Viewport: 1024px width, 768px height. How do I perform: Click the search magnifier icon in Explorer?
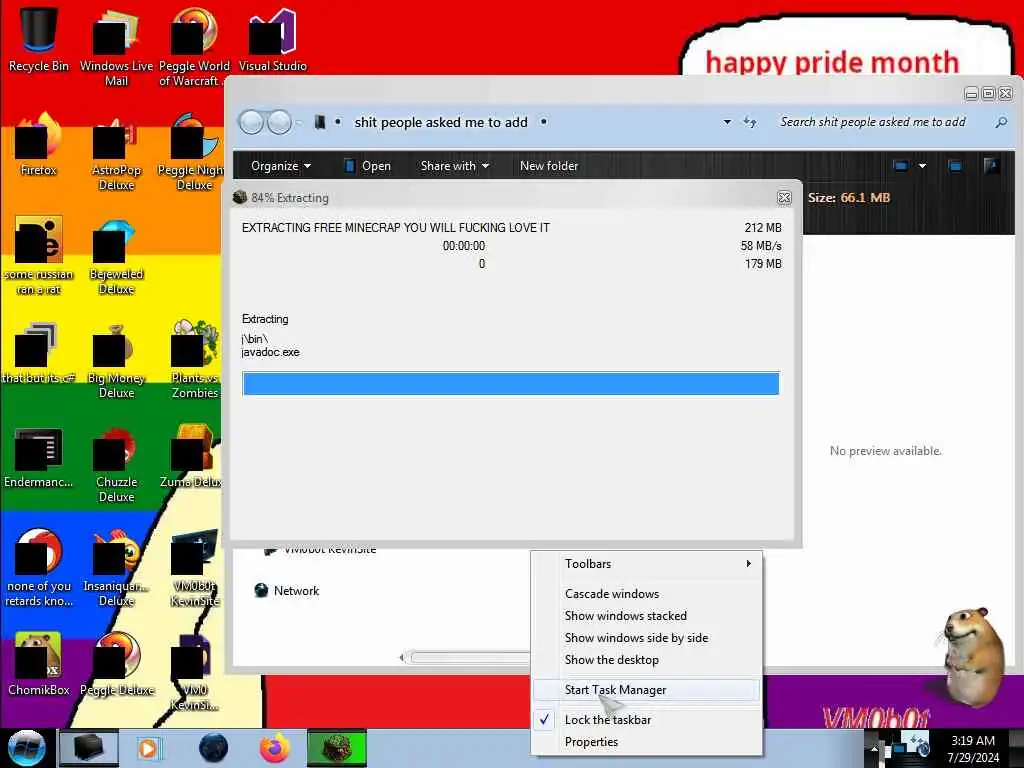1001,122
